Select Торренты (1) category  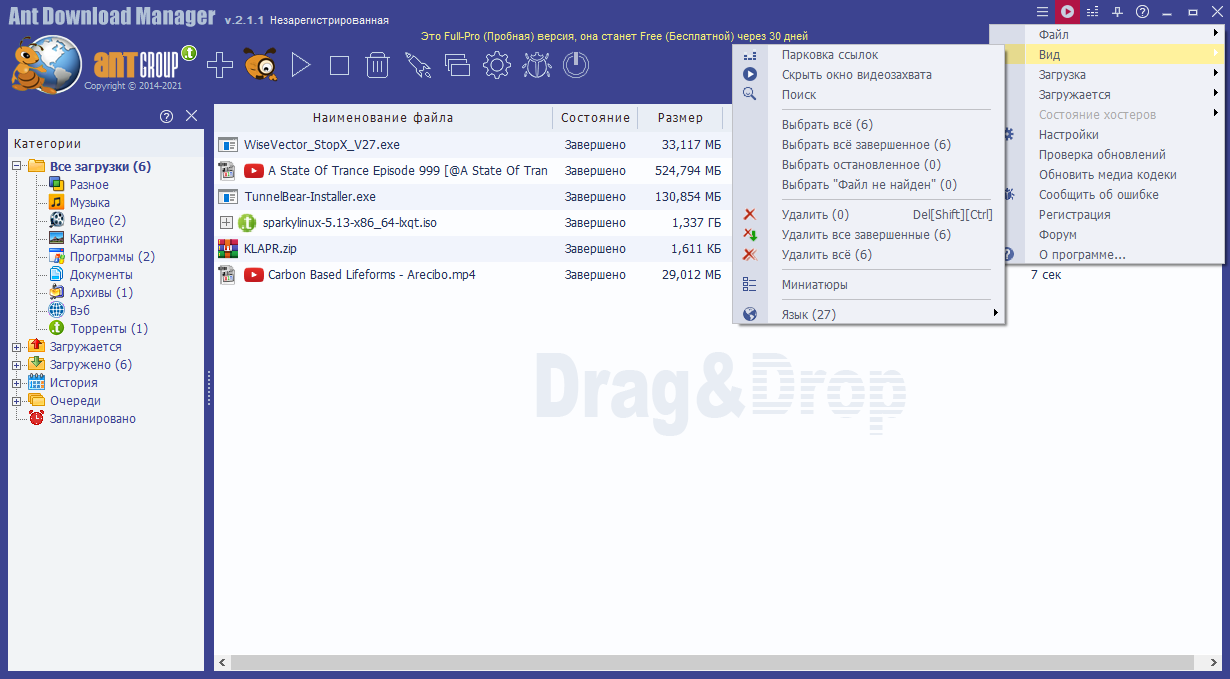pos(109,328)
